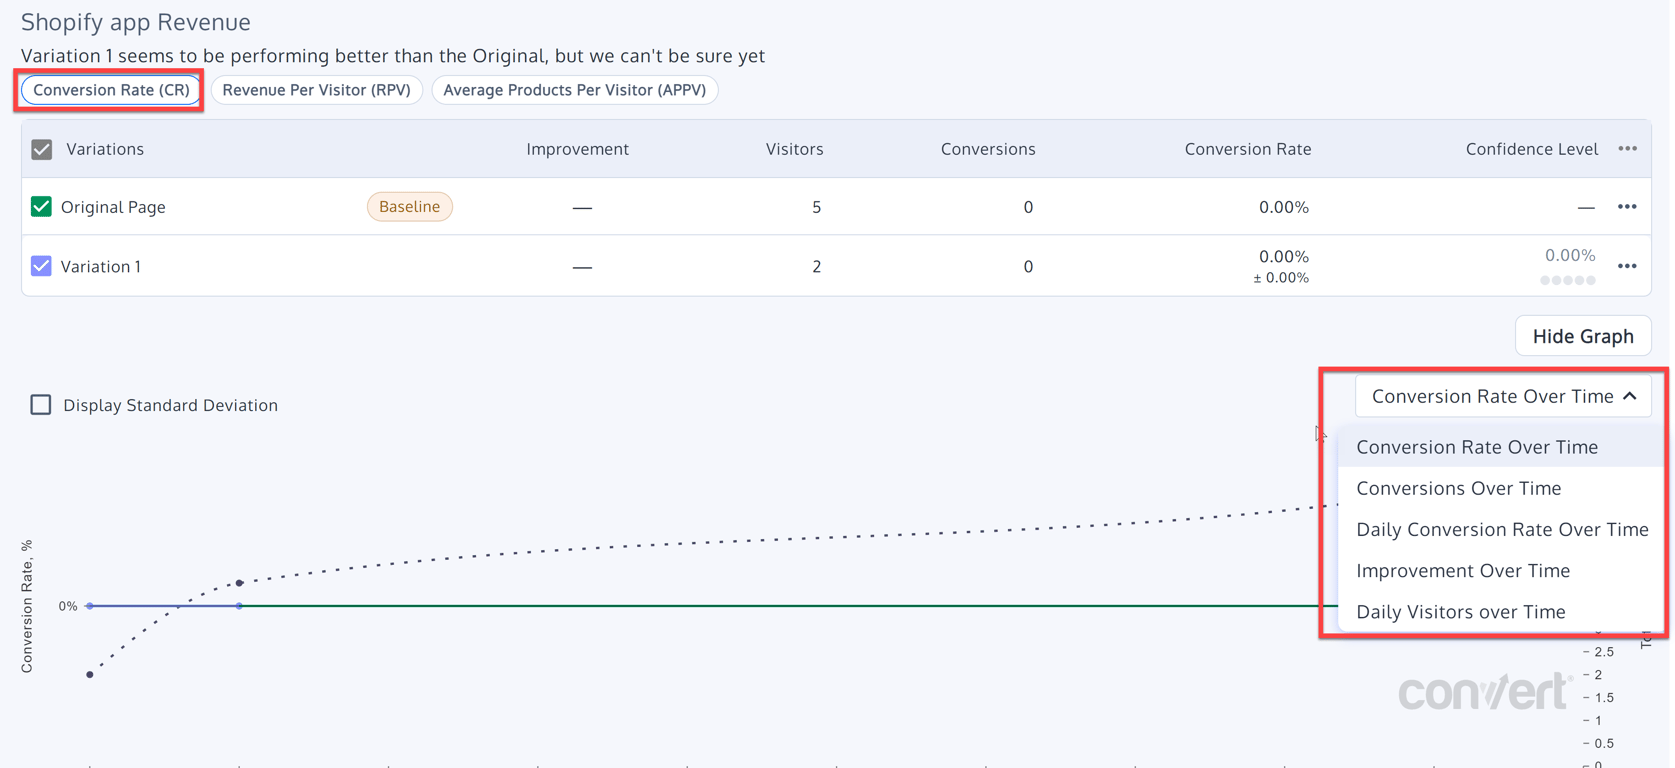Uncheck the Variation 1 checkbox

41,266
